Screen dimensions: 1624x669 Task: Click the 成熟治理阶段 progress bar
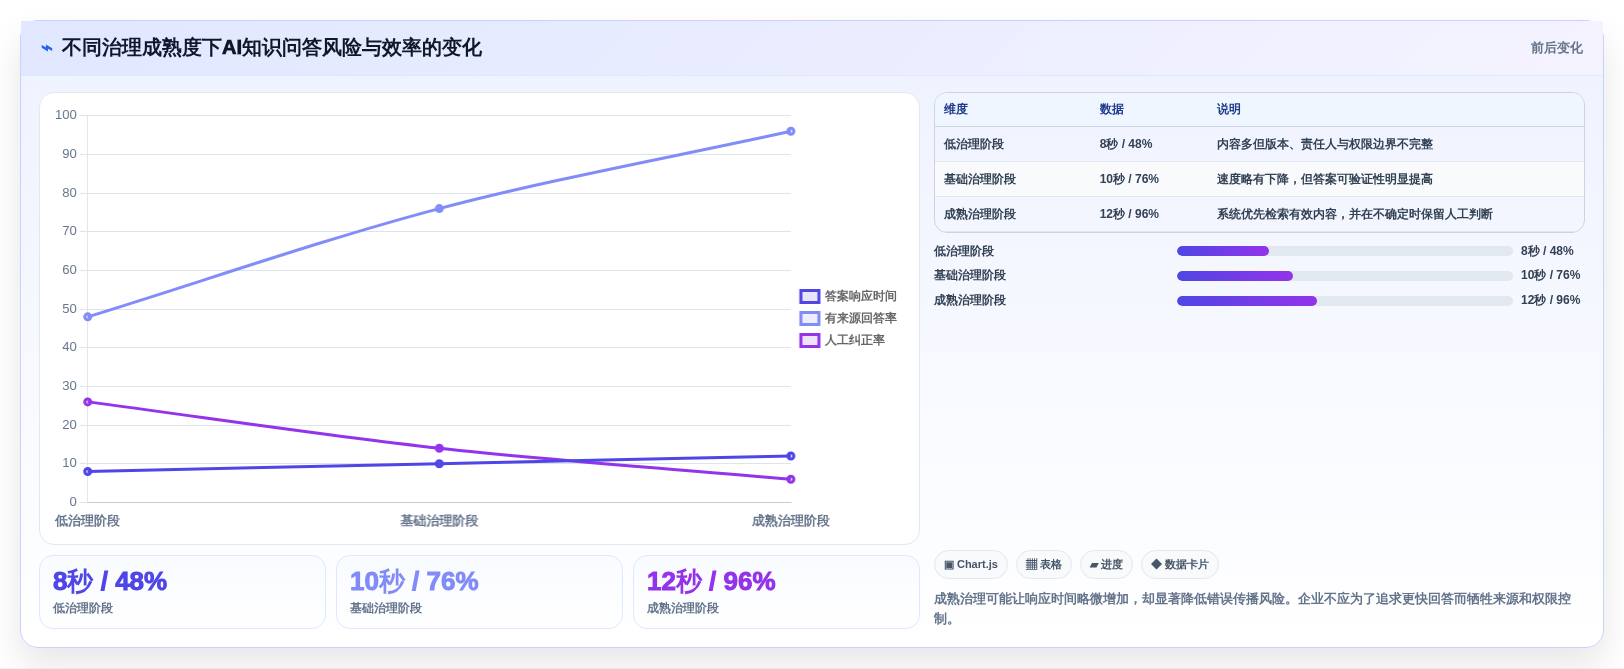pyautogui.click(x=1344, y=301)
